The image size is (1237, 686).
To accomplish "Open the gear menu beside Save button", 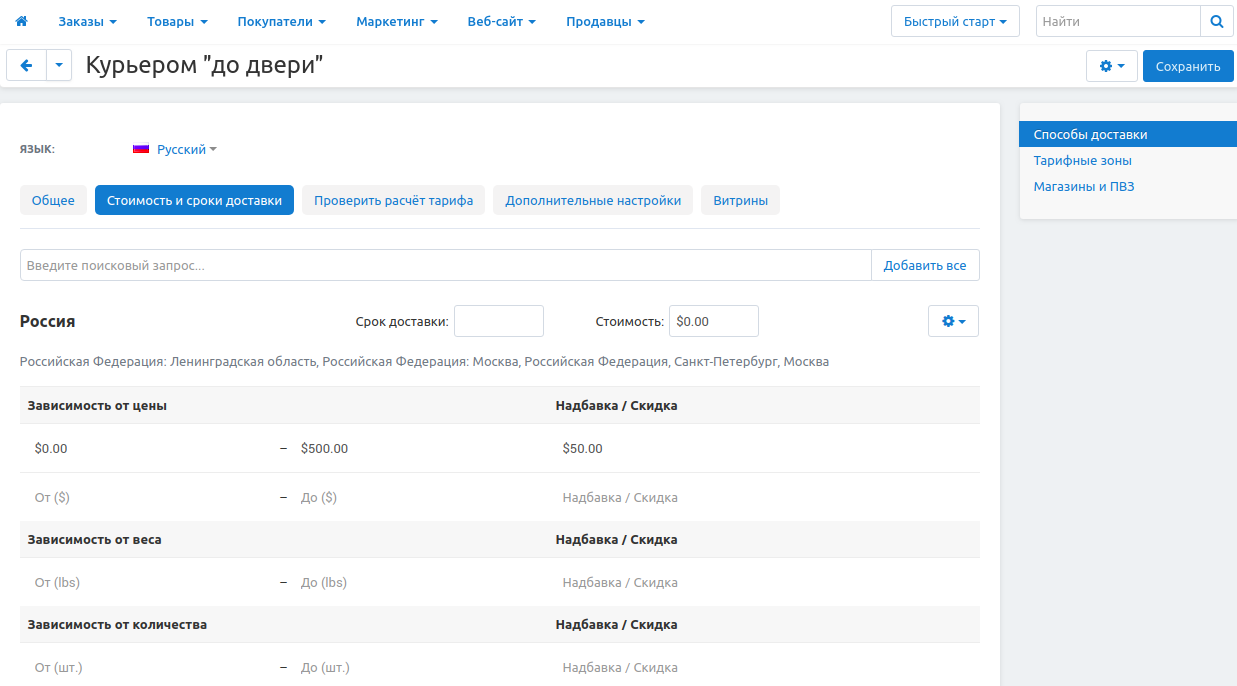I will 1111,66.
